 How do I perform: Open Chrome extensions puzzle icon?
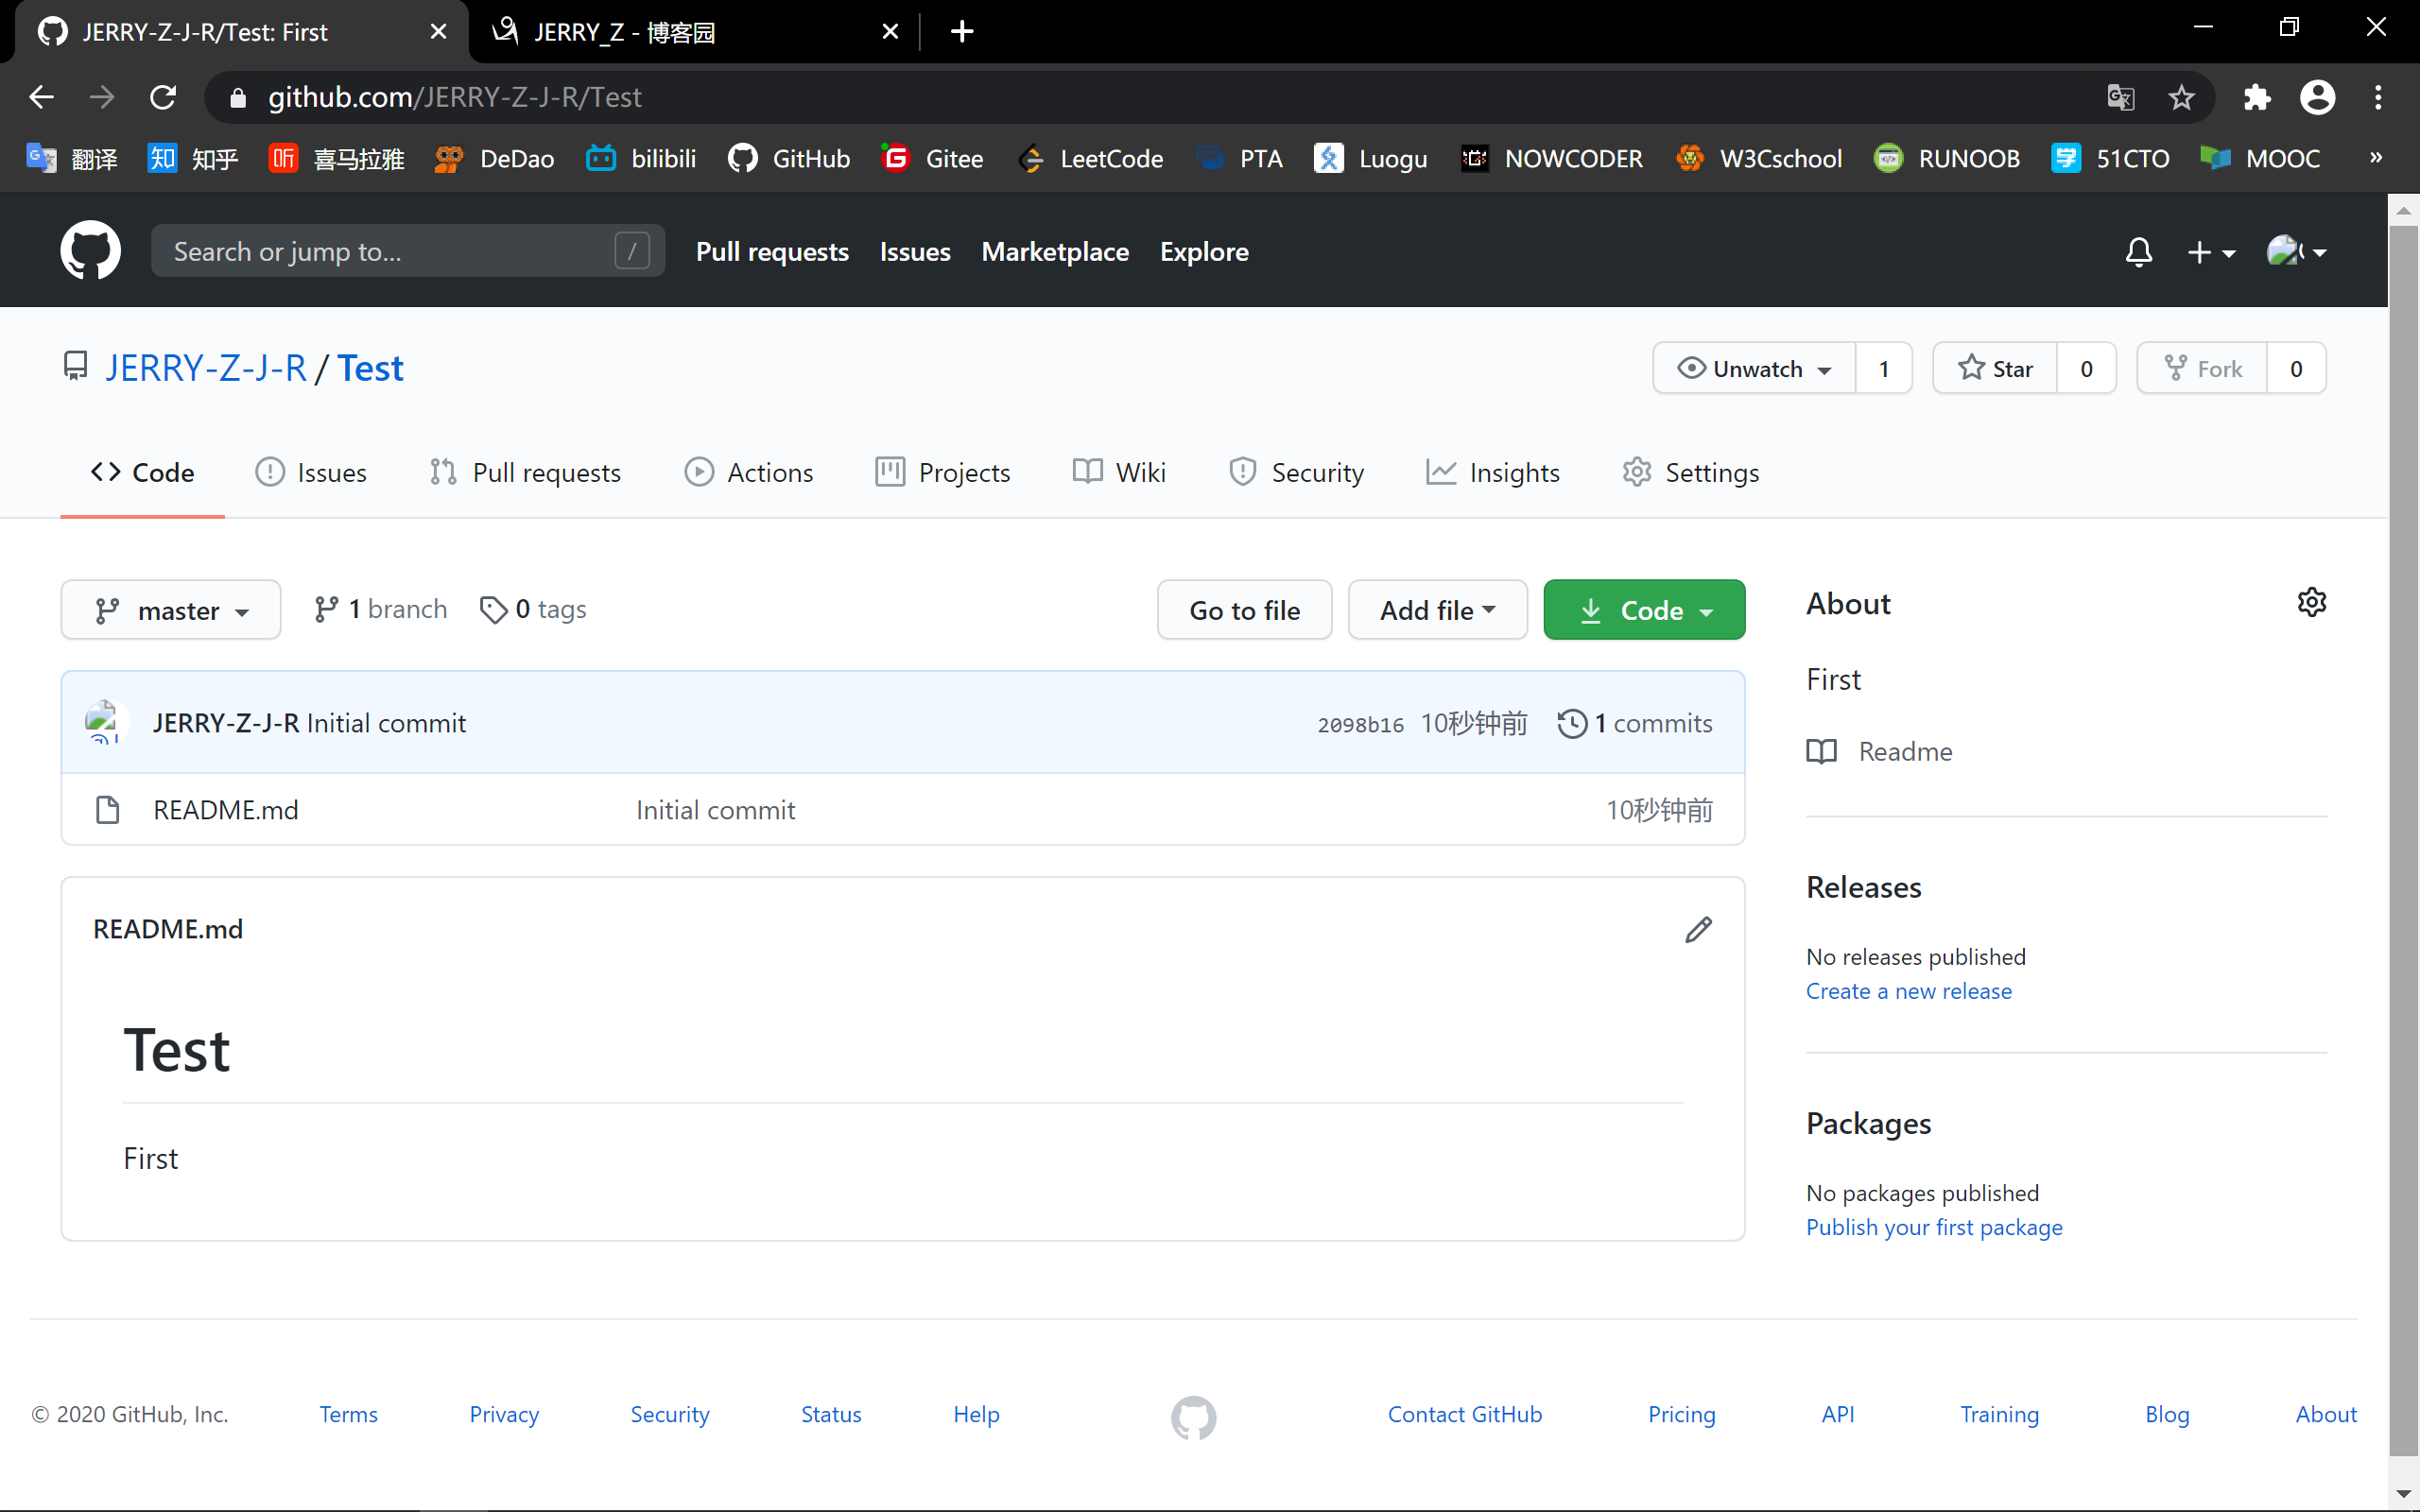(2257, 97)
